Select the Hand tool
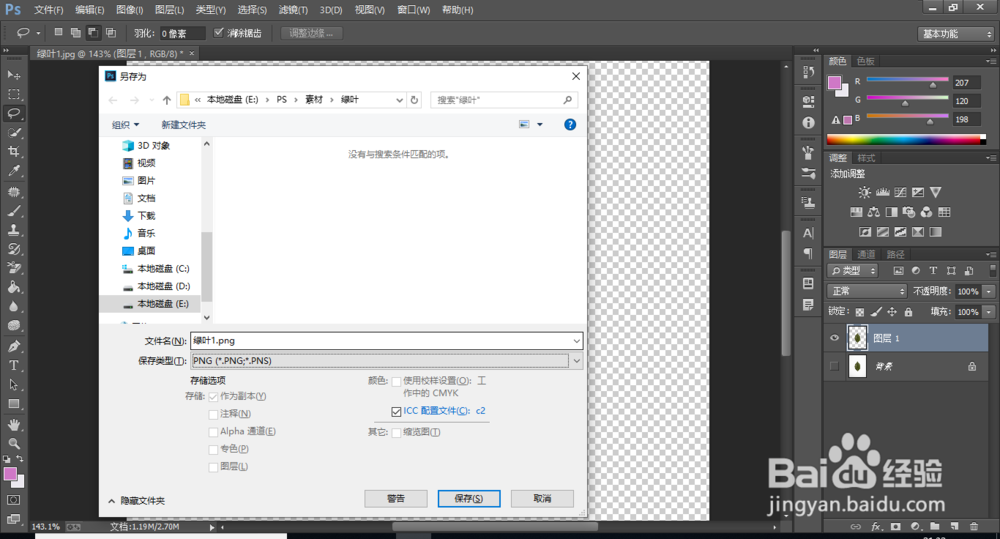 pos(13,425)
